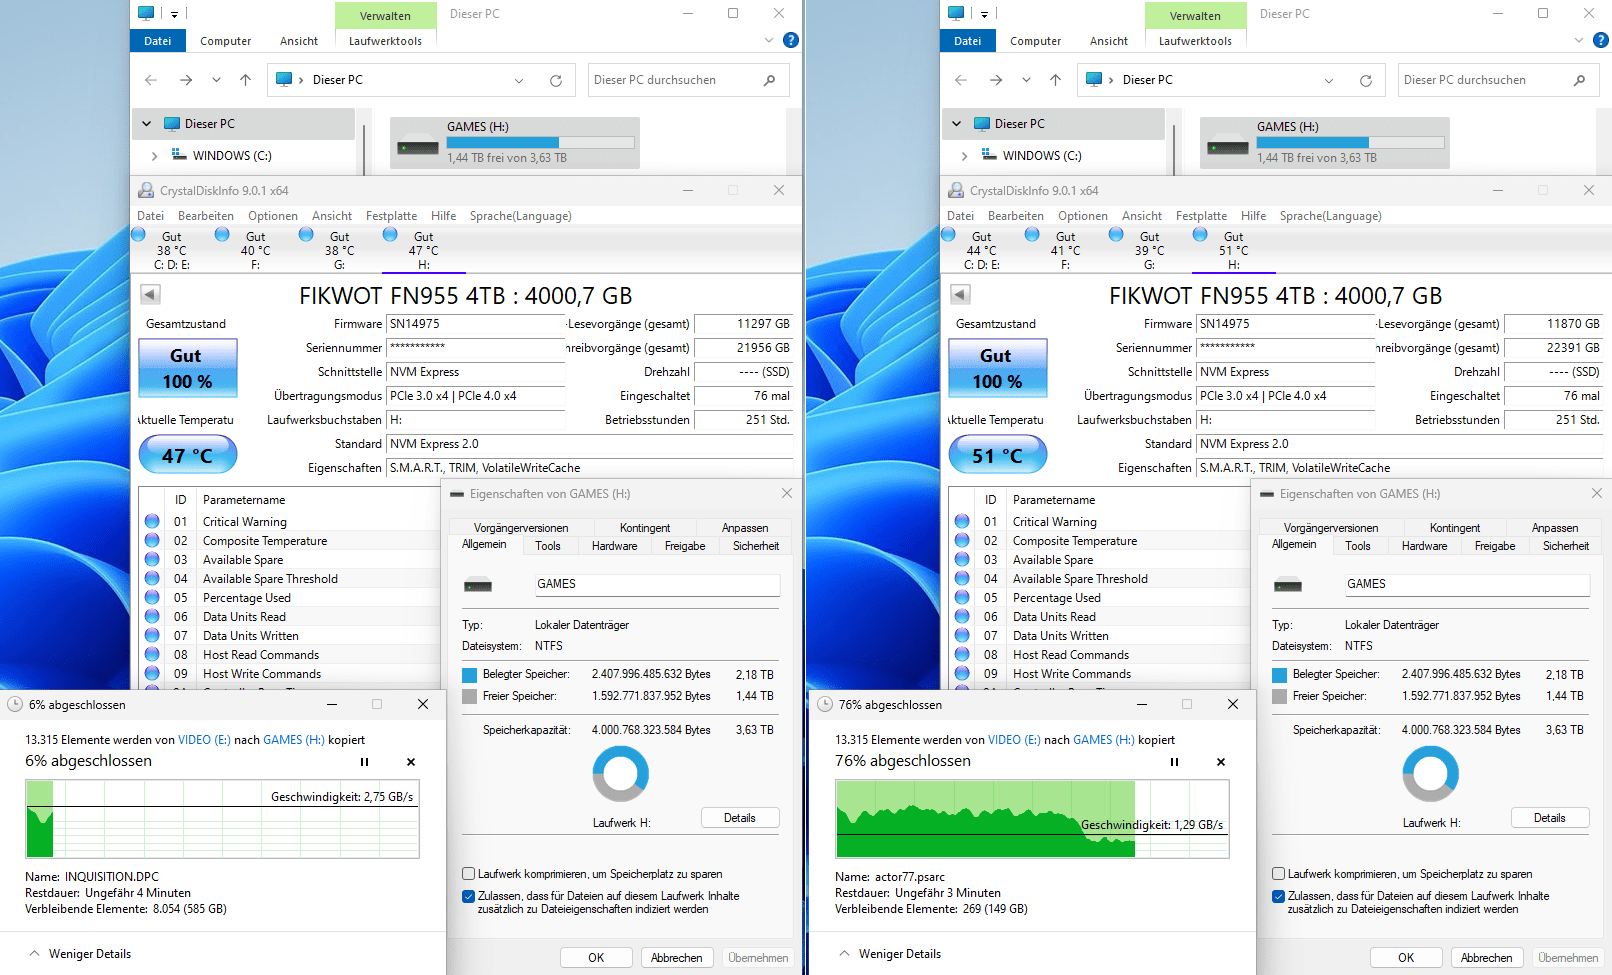
Task: Refresh Explorer above the 47 °C CrystalDiskInfo window
Action: (556, 81)
